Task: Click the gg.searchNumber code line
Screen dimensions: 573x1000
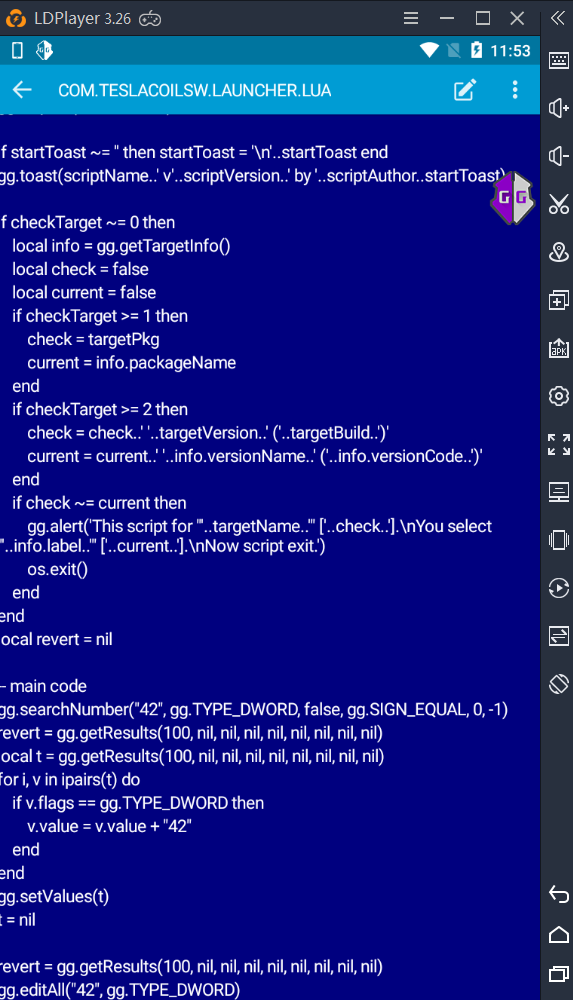Action: click(x=254, y=709)
